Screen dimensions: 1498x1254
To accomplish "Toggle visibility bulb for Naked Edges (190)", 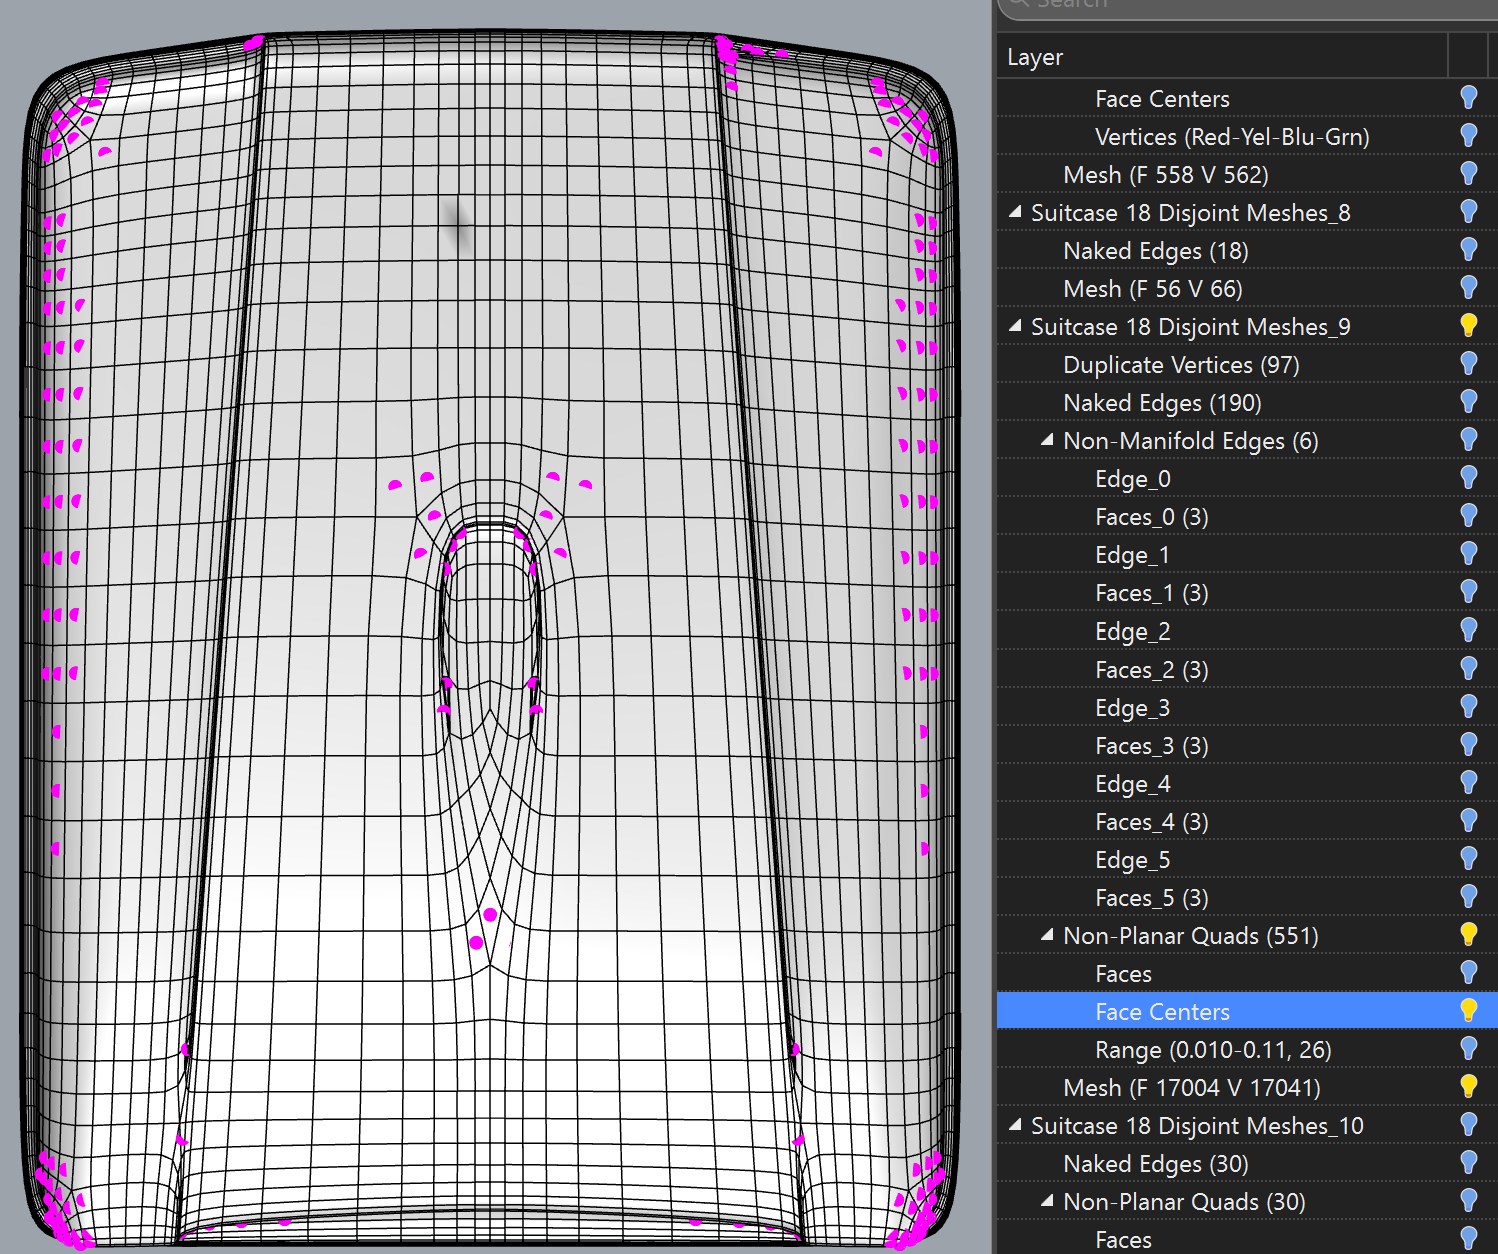I will (x=1468, y=402).
